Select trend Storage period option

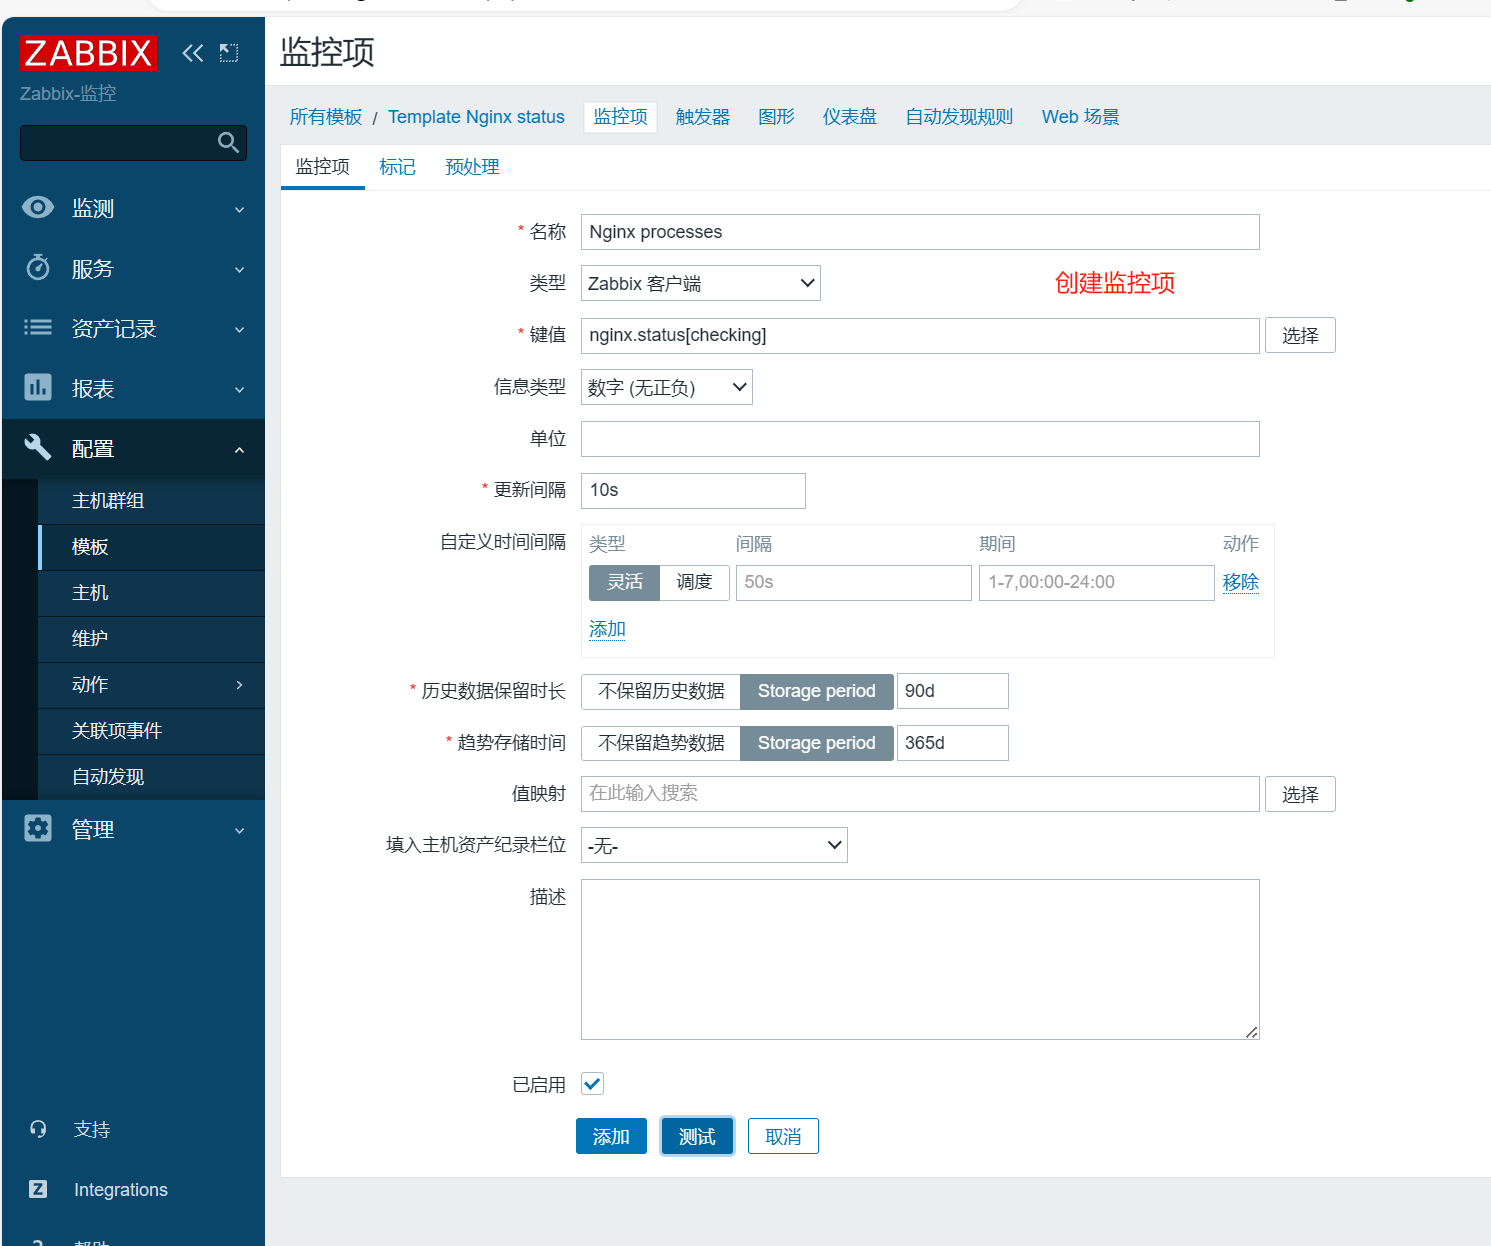coord(816,743)
